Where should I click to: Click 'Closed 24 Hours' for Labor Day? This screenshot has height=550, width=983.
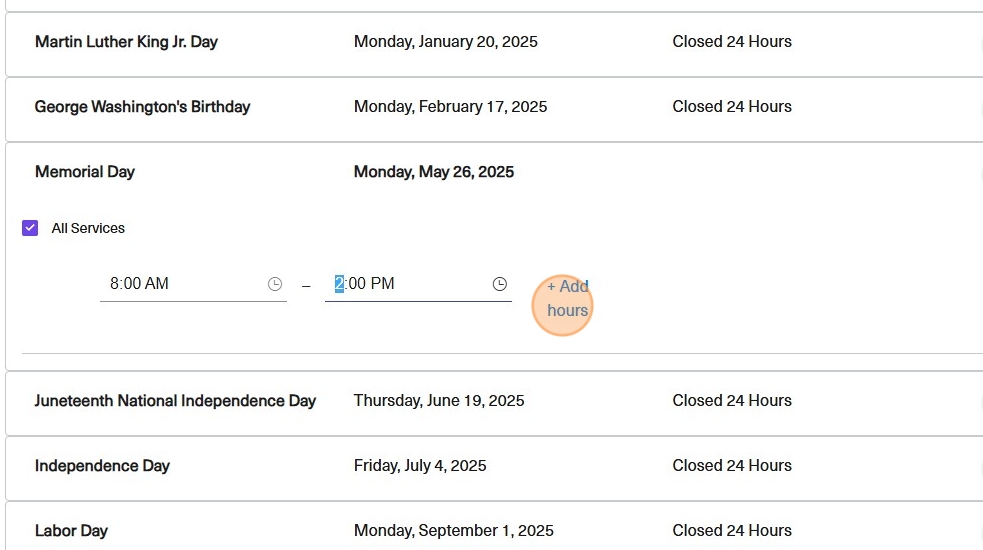point(732,531)
